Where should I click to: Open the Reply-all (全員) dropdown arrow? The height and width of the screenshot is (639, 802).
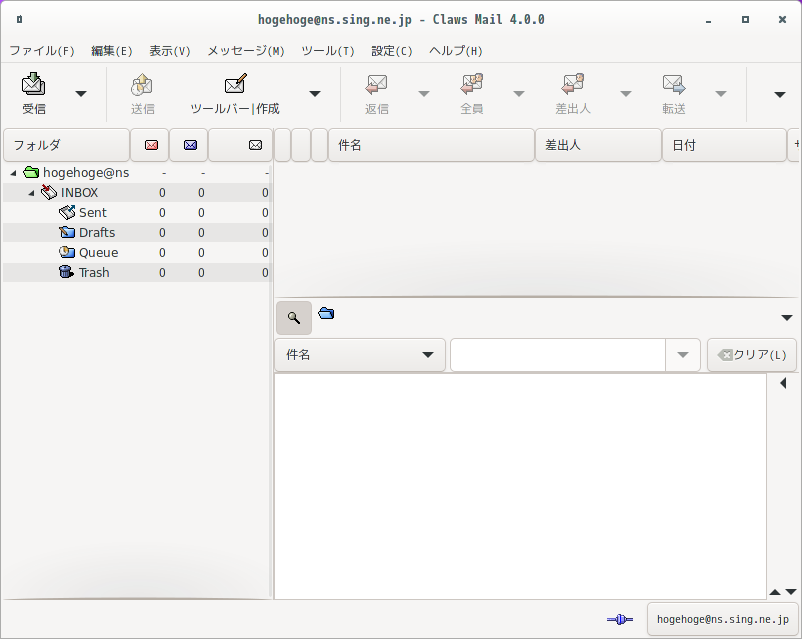click(519, 94)
